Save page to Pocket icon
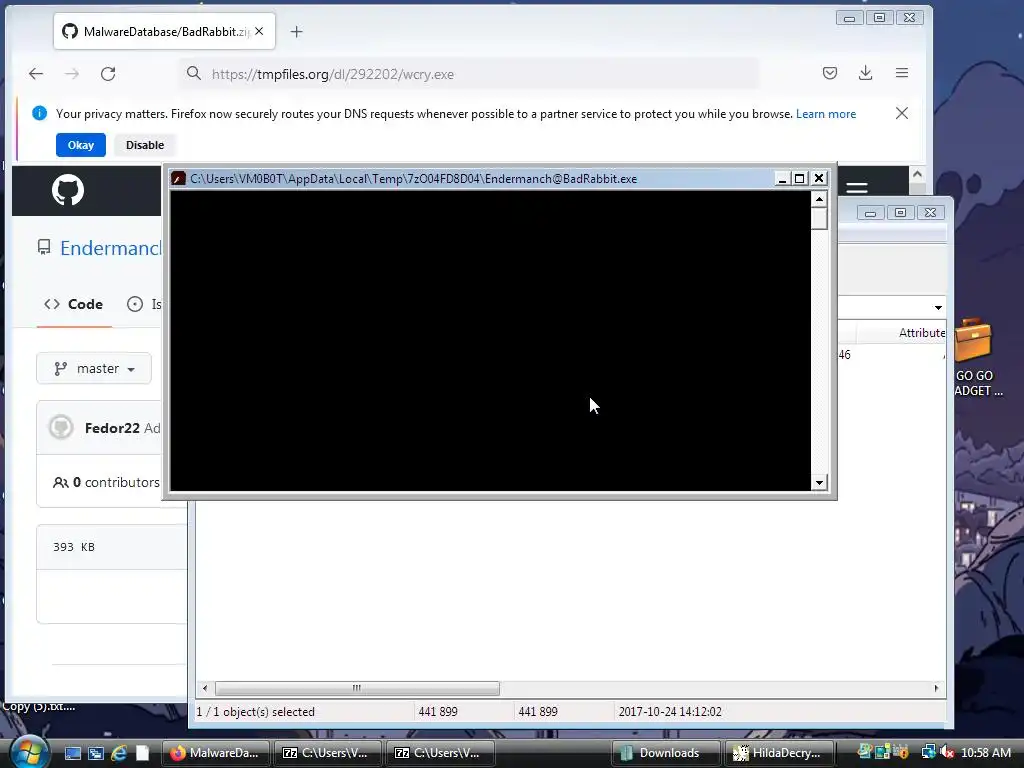The image size is (1024, 768). (829, 73)
